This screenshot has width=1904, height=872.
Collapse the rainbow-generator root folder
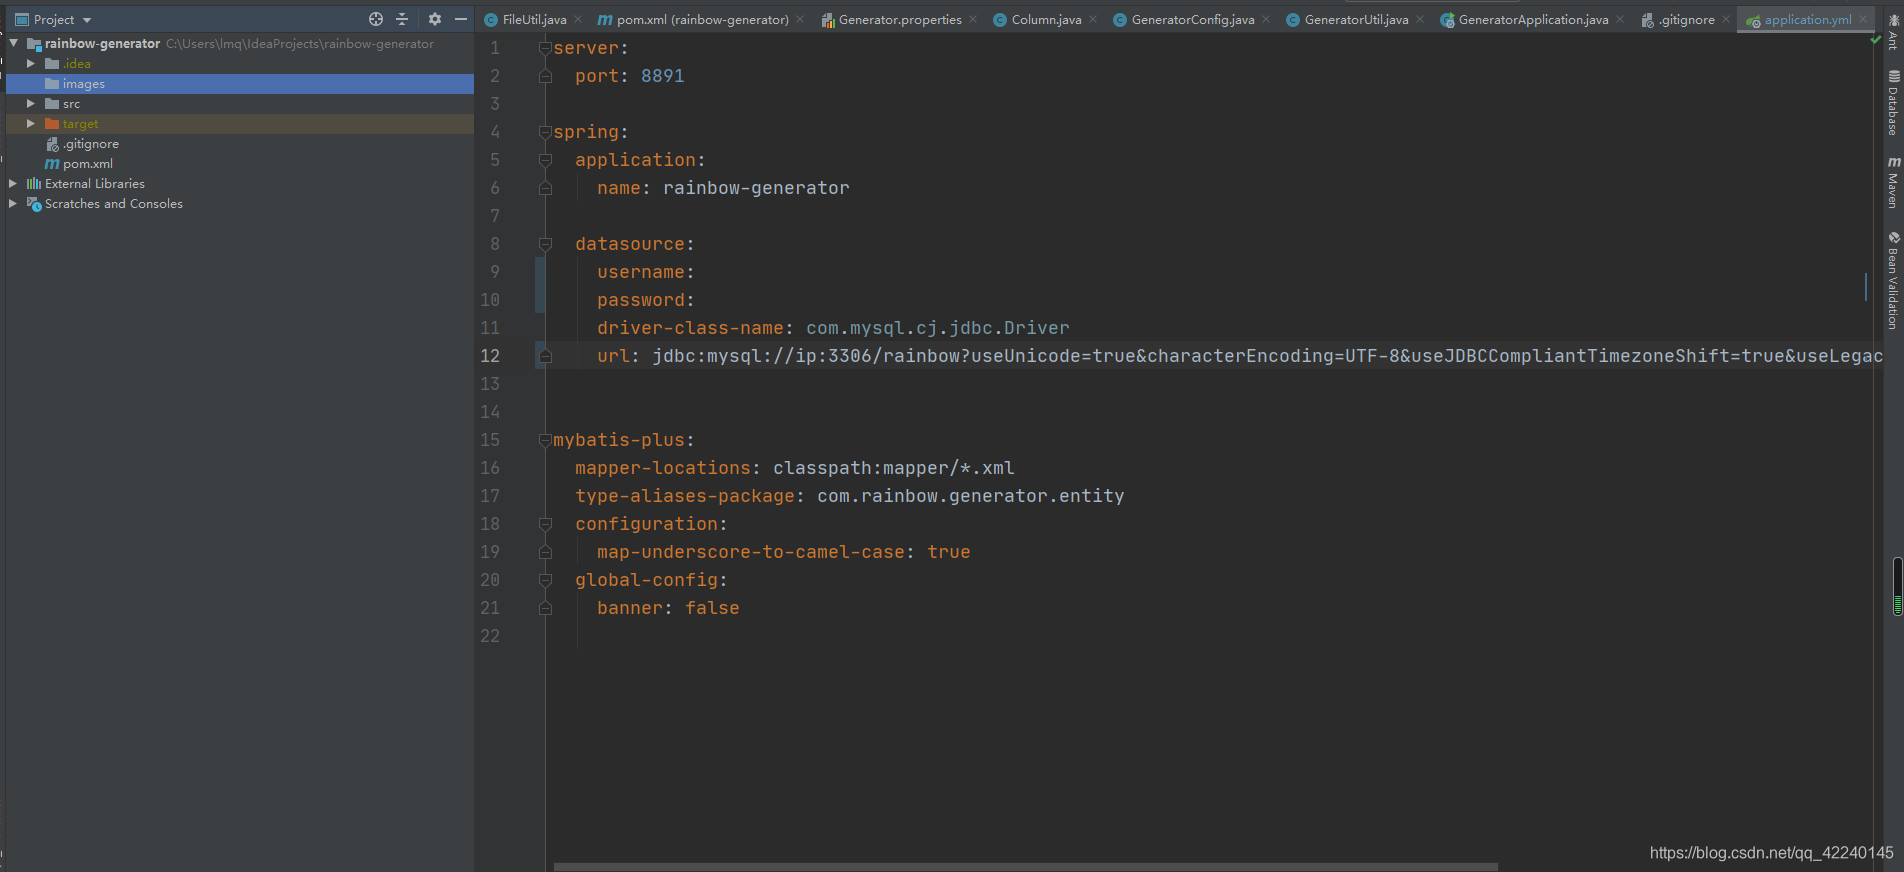pos(14,43)
